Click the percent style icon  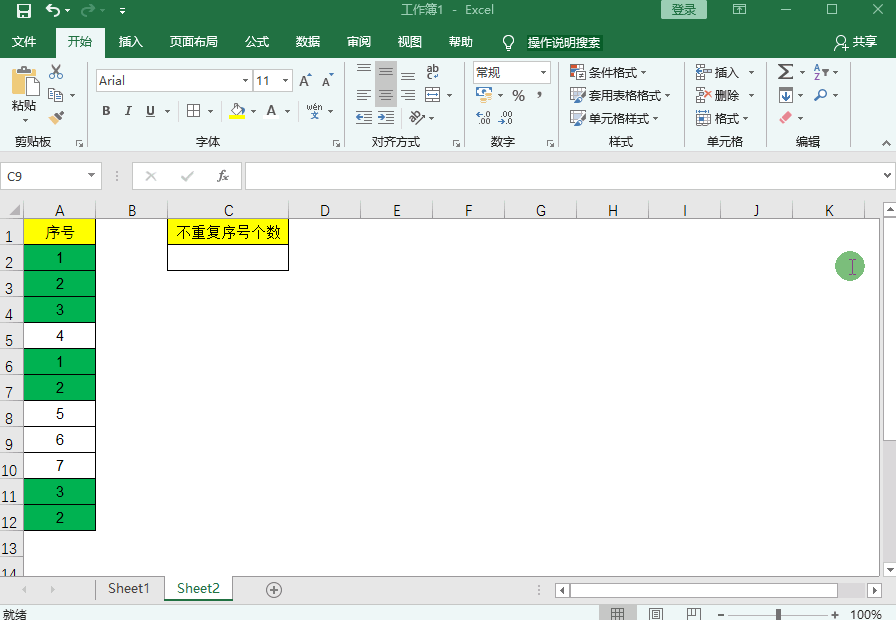(518, 95)
